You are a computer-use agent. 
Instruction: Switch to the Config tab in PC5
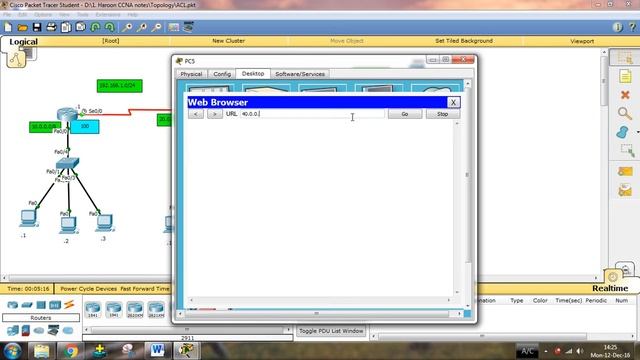pyautogui.click(x=222, y=74)
